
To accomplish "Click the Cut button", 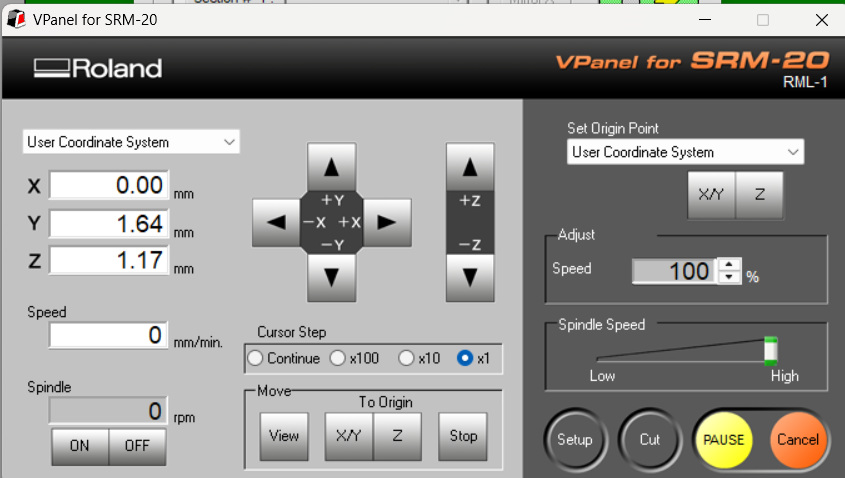I will tap(649, 440).
